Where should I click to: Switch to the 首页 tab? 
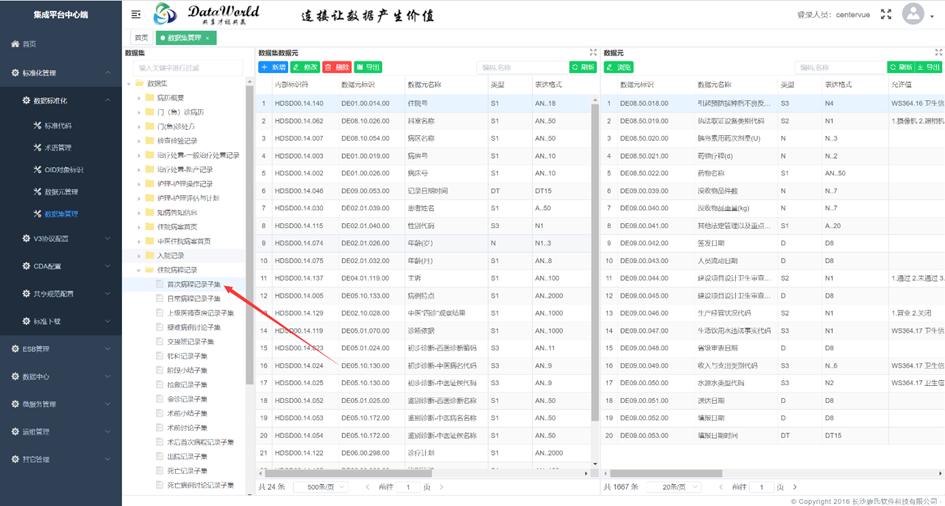tap(141, 38)
